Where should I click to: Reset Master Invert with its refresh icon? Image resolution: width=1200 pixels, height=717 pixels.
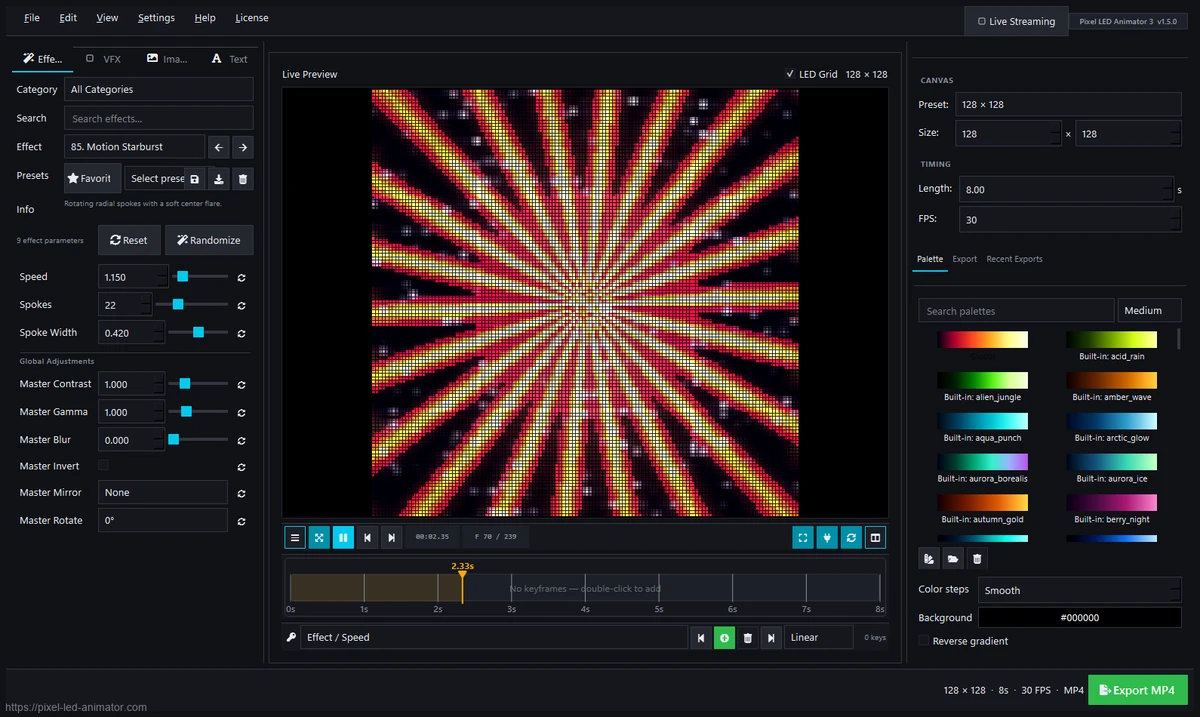[x=242, y=467]
